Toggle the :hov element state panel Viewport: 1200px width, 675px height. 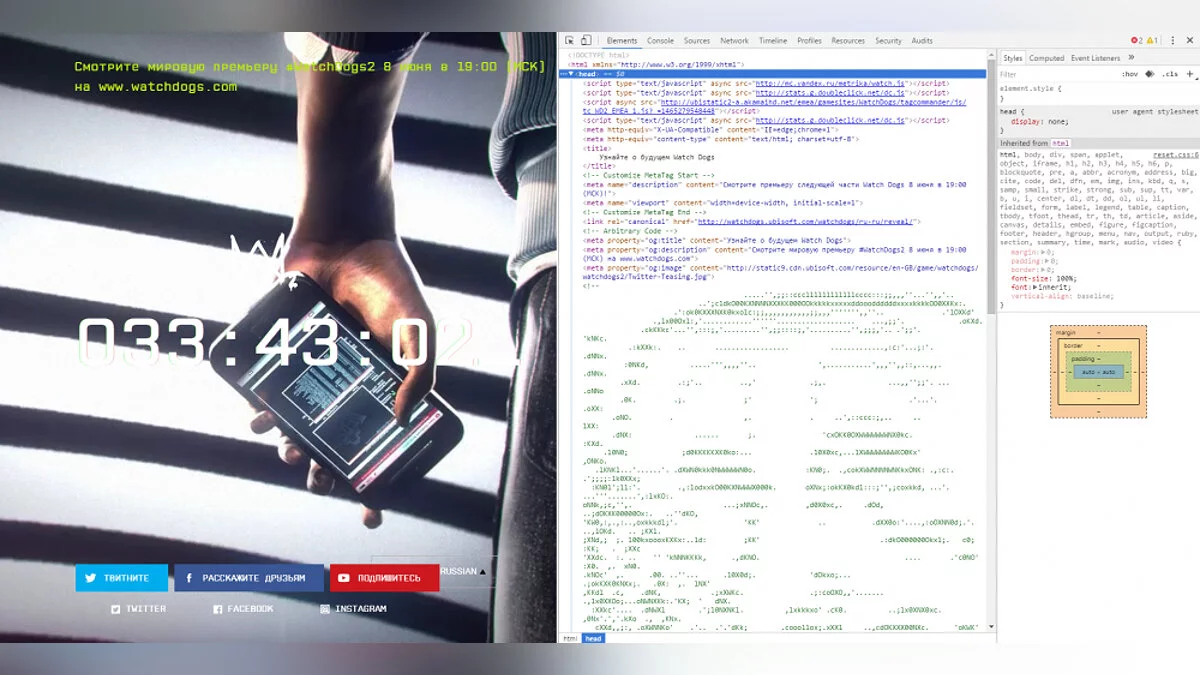(x=1130, y=74)
